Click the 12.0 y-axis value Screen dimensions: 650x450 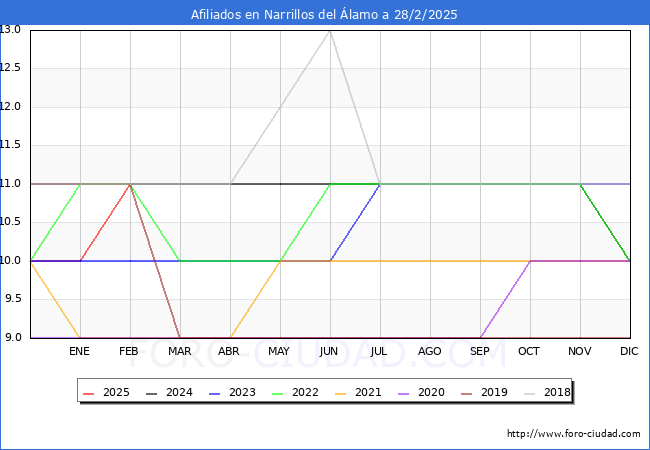tap(10, 106)
